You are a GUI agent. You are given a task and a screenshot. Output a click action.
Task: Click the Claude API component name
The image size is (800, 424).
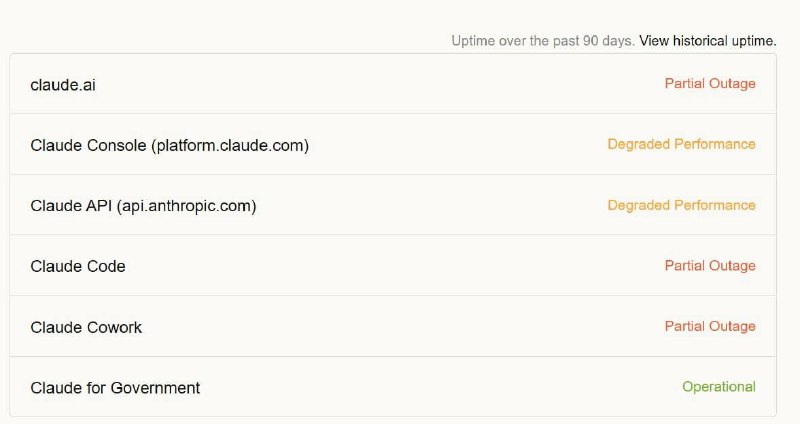(143, 206)
